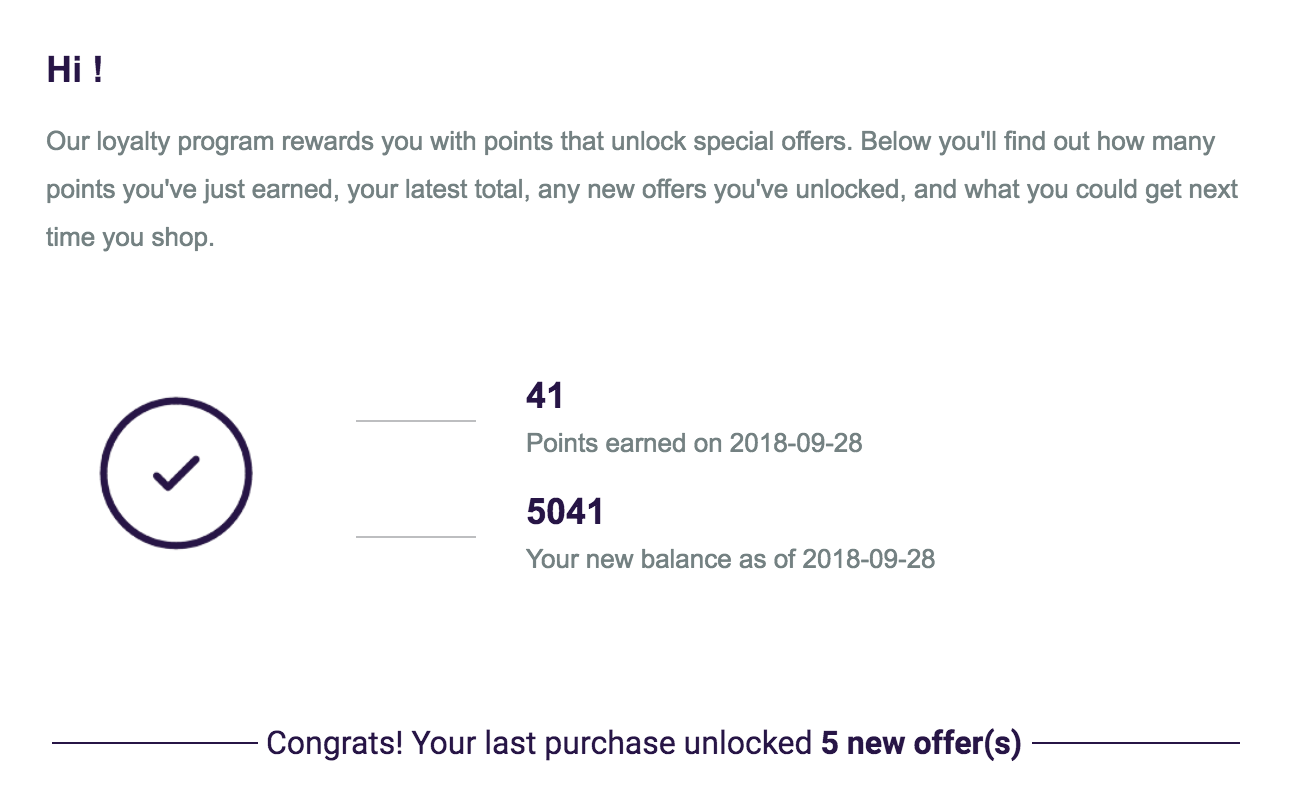Click the 41 points earned number

pos(545,396)
